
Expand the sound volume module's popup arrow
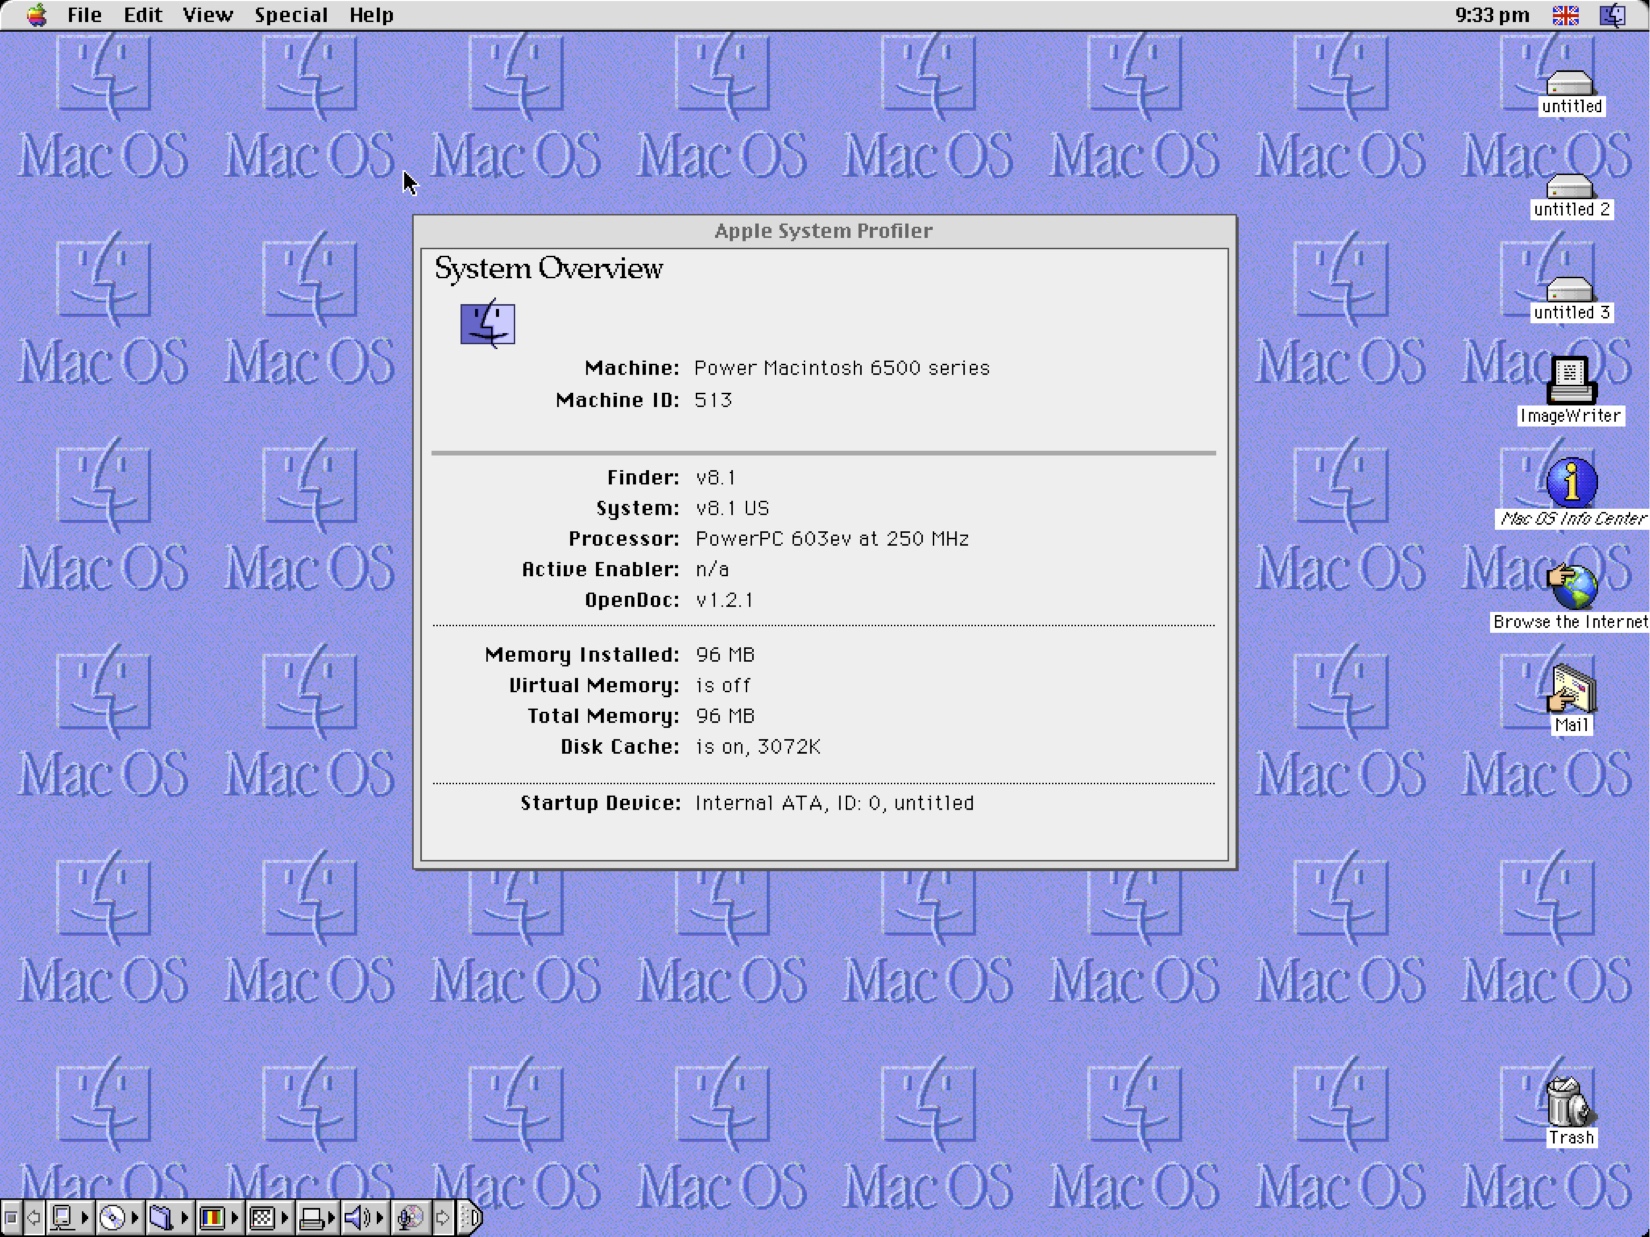(381, 1218)
